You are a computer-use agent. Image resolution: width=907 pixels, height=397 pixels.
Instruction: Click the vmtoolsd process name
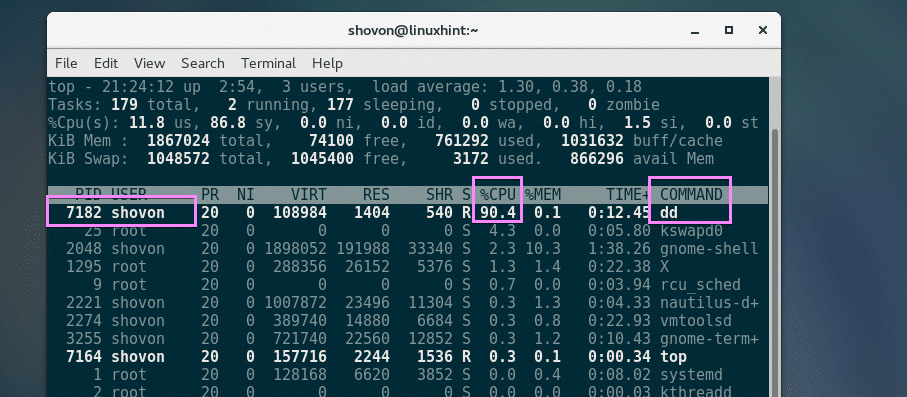(x=696, y=321)
